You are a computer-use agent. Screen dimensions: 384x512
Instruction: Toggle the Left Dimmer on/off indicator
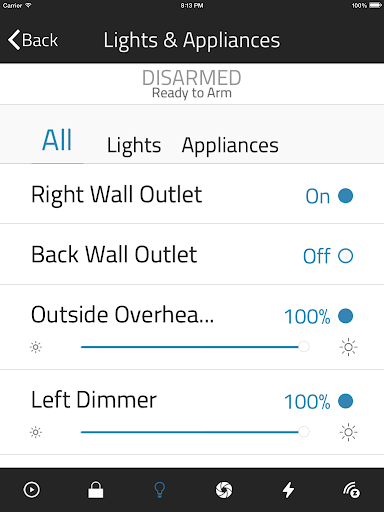point(345,401)
